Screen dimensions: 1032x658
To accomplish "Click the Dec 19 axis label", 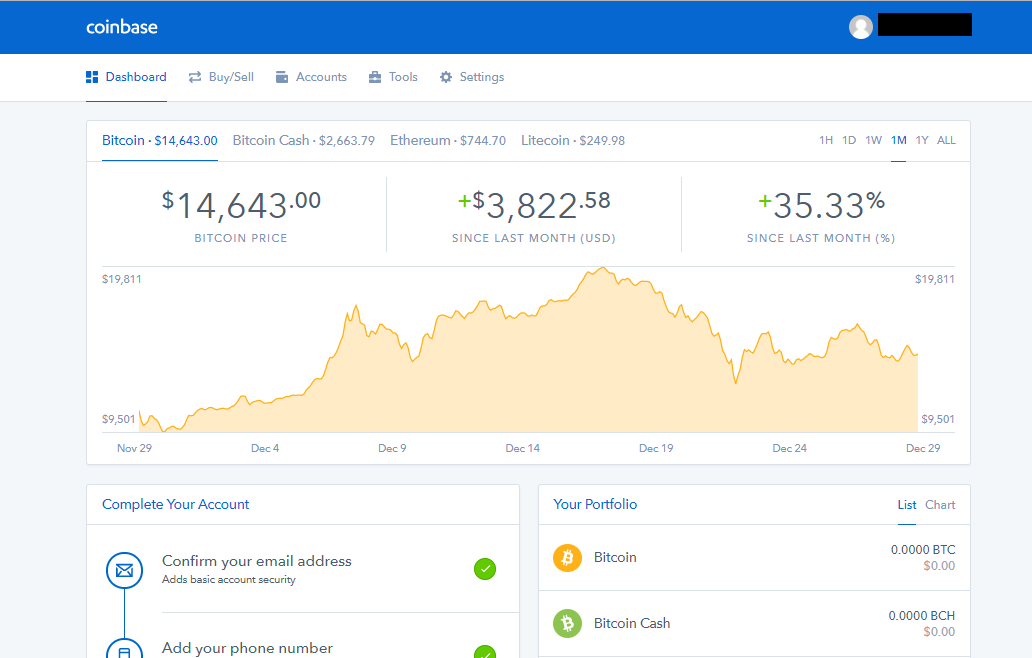I will 656,448.
